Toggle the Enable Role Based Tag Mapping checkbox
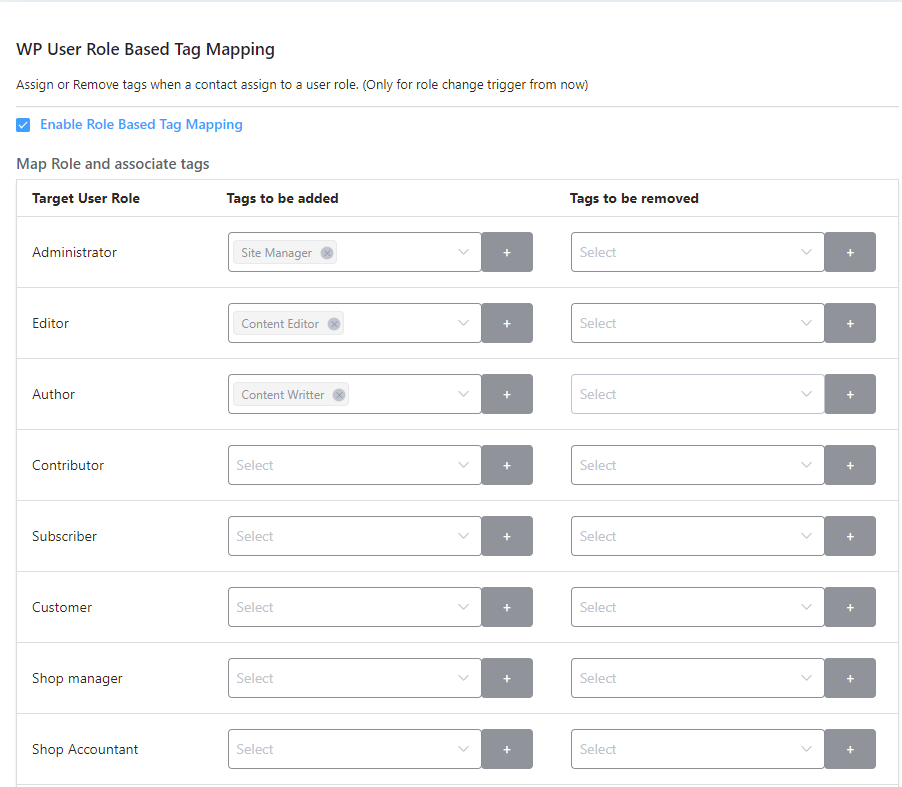The image size is (902, 787). (x=23, y=125)
